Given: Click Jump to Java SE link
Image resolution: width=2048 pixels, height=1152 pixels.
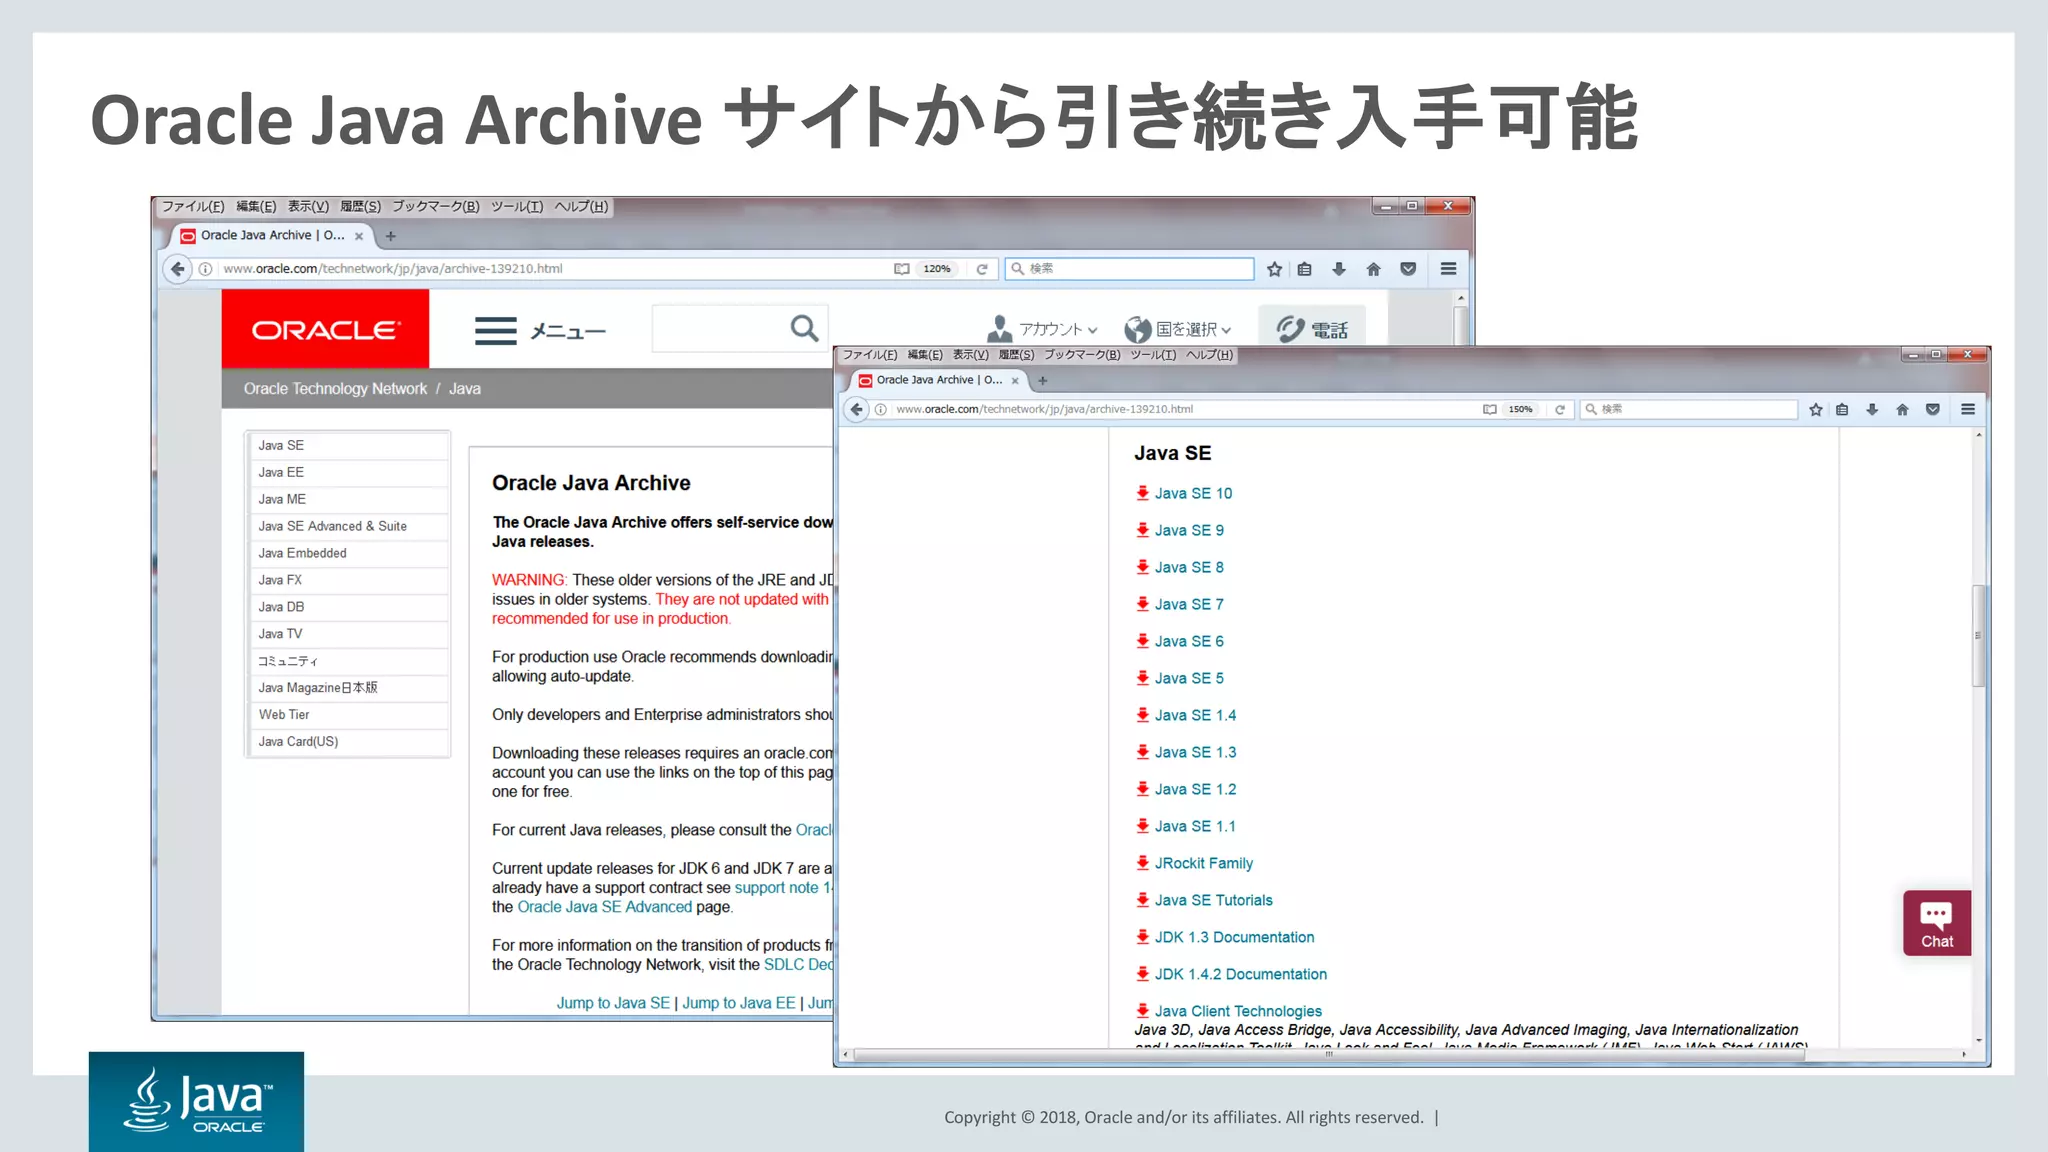Looking at the screenshot, I should (x=613, y=1003).
